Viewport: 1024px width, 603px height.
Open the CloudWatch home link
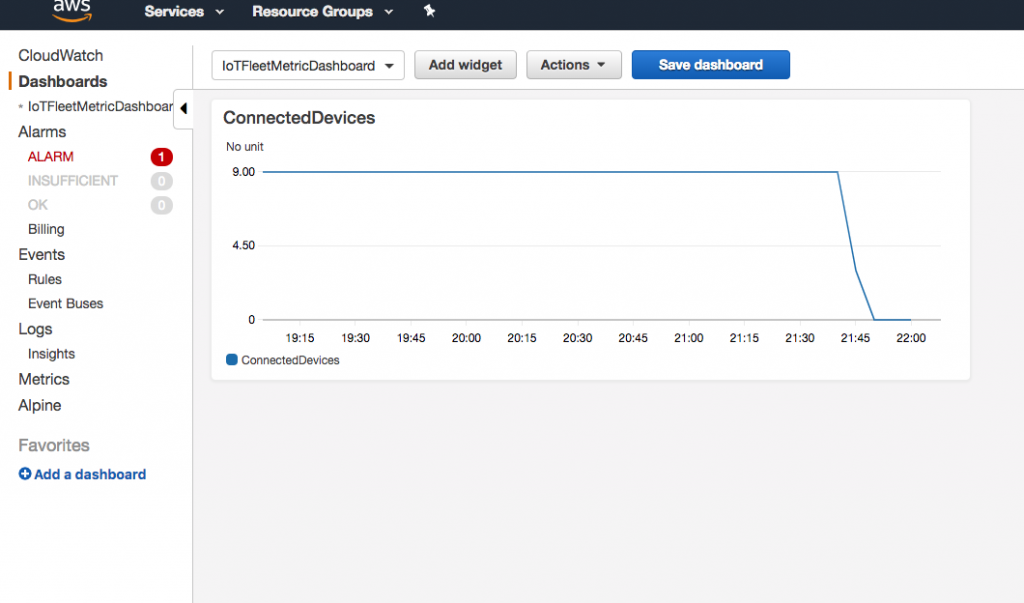(x=61, y=56)
